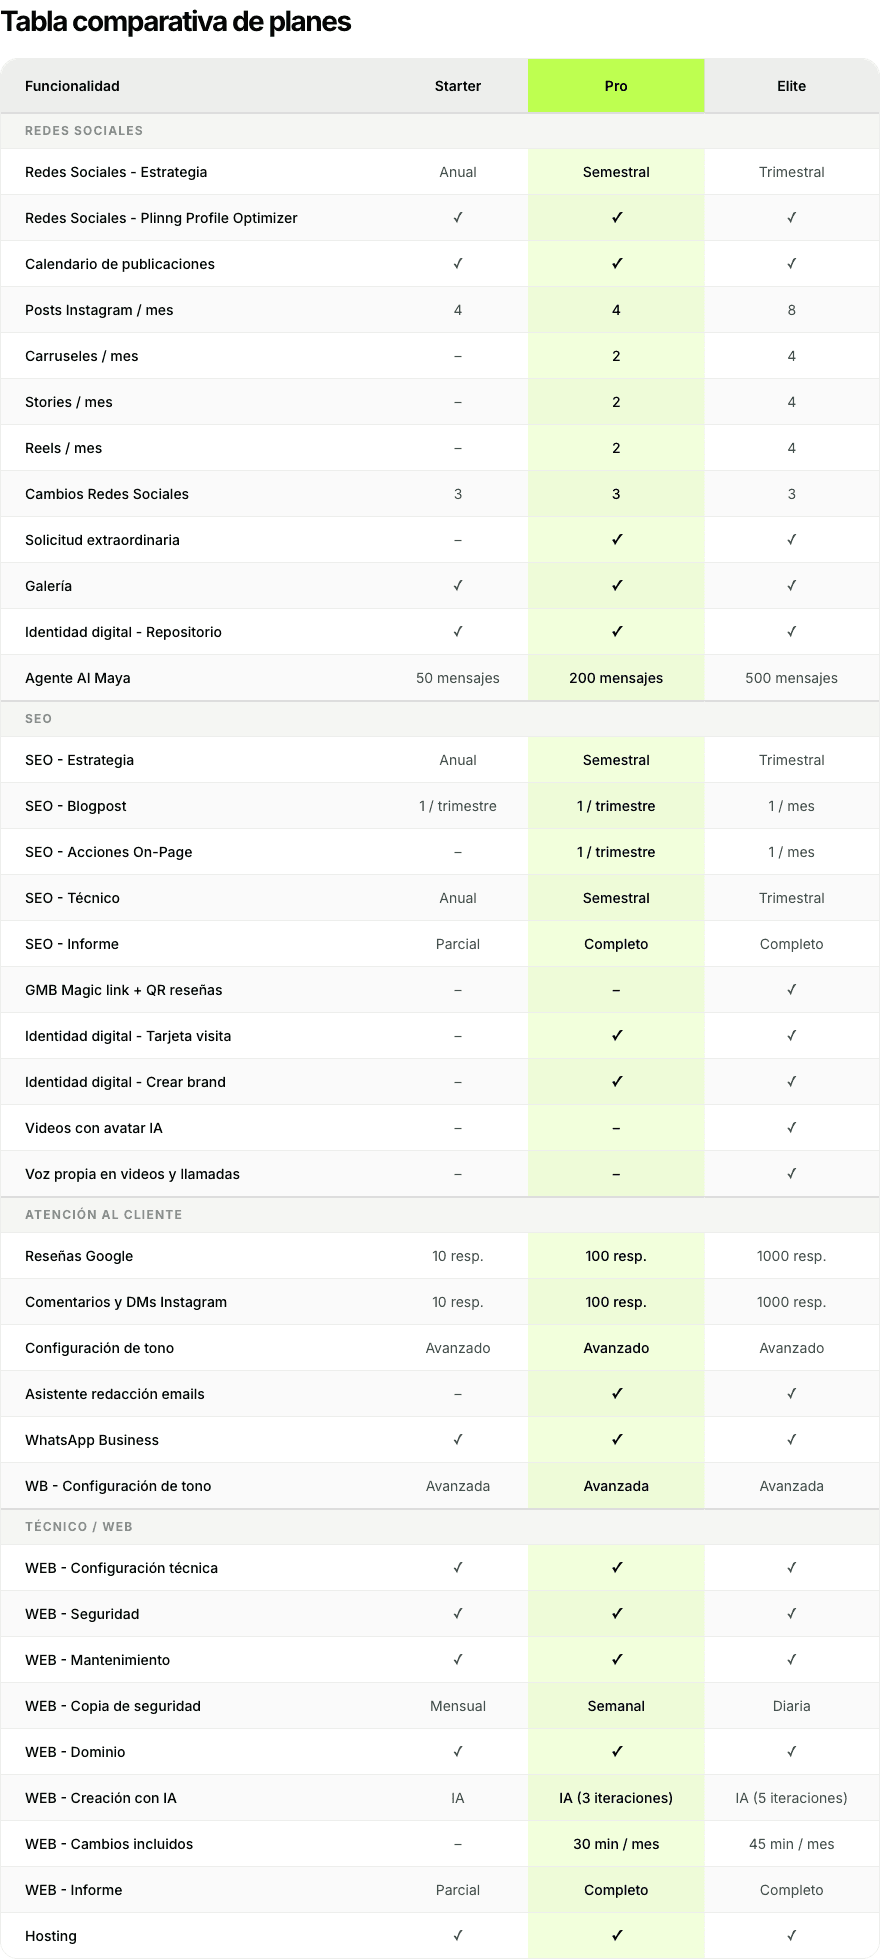The height and width of the screenshot is (1959, 880).
Task: Click the TÉCNICO / WEB section header
Action: pos(79,1527)
